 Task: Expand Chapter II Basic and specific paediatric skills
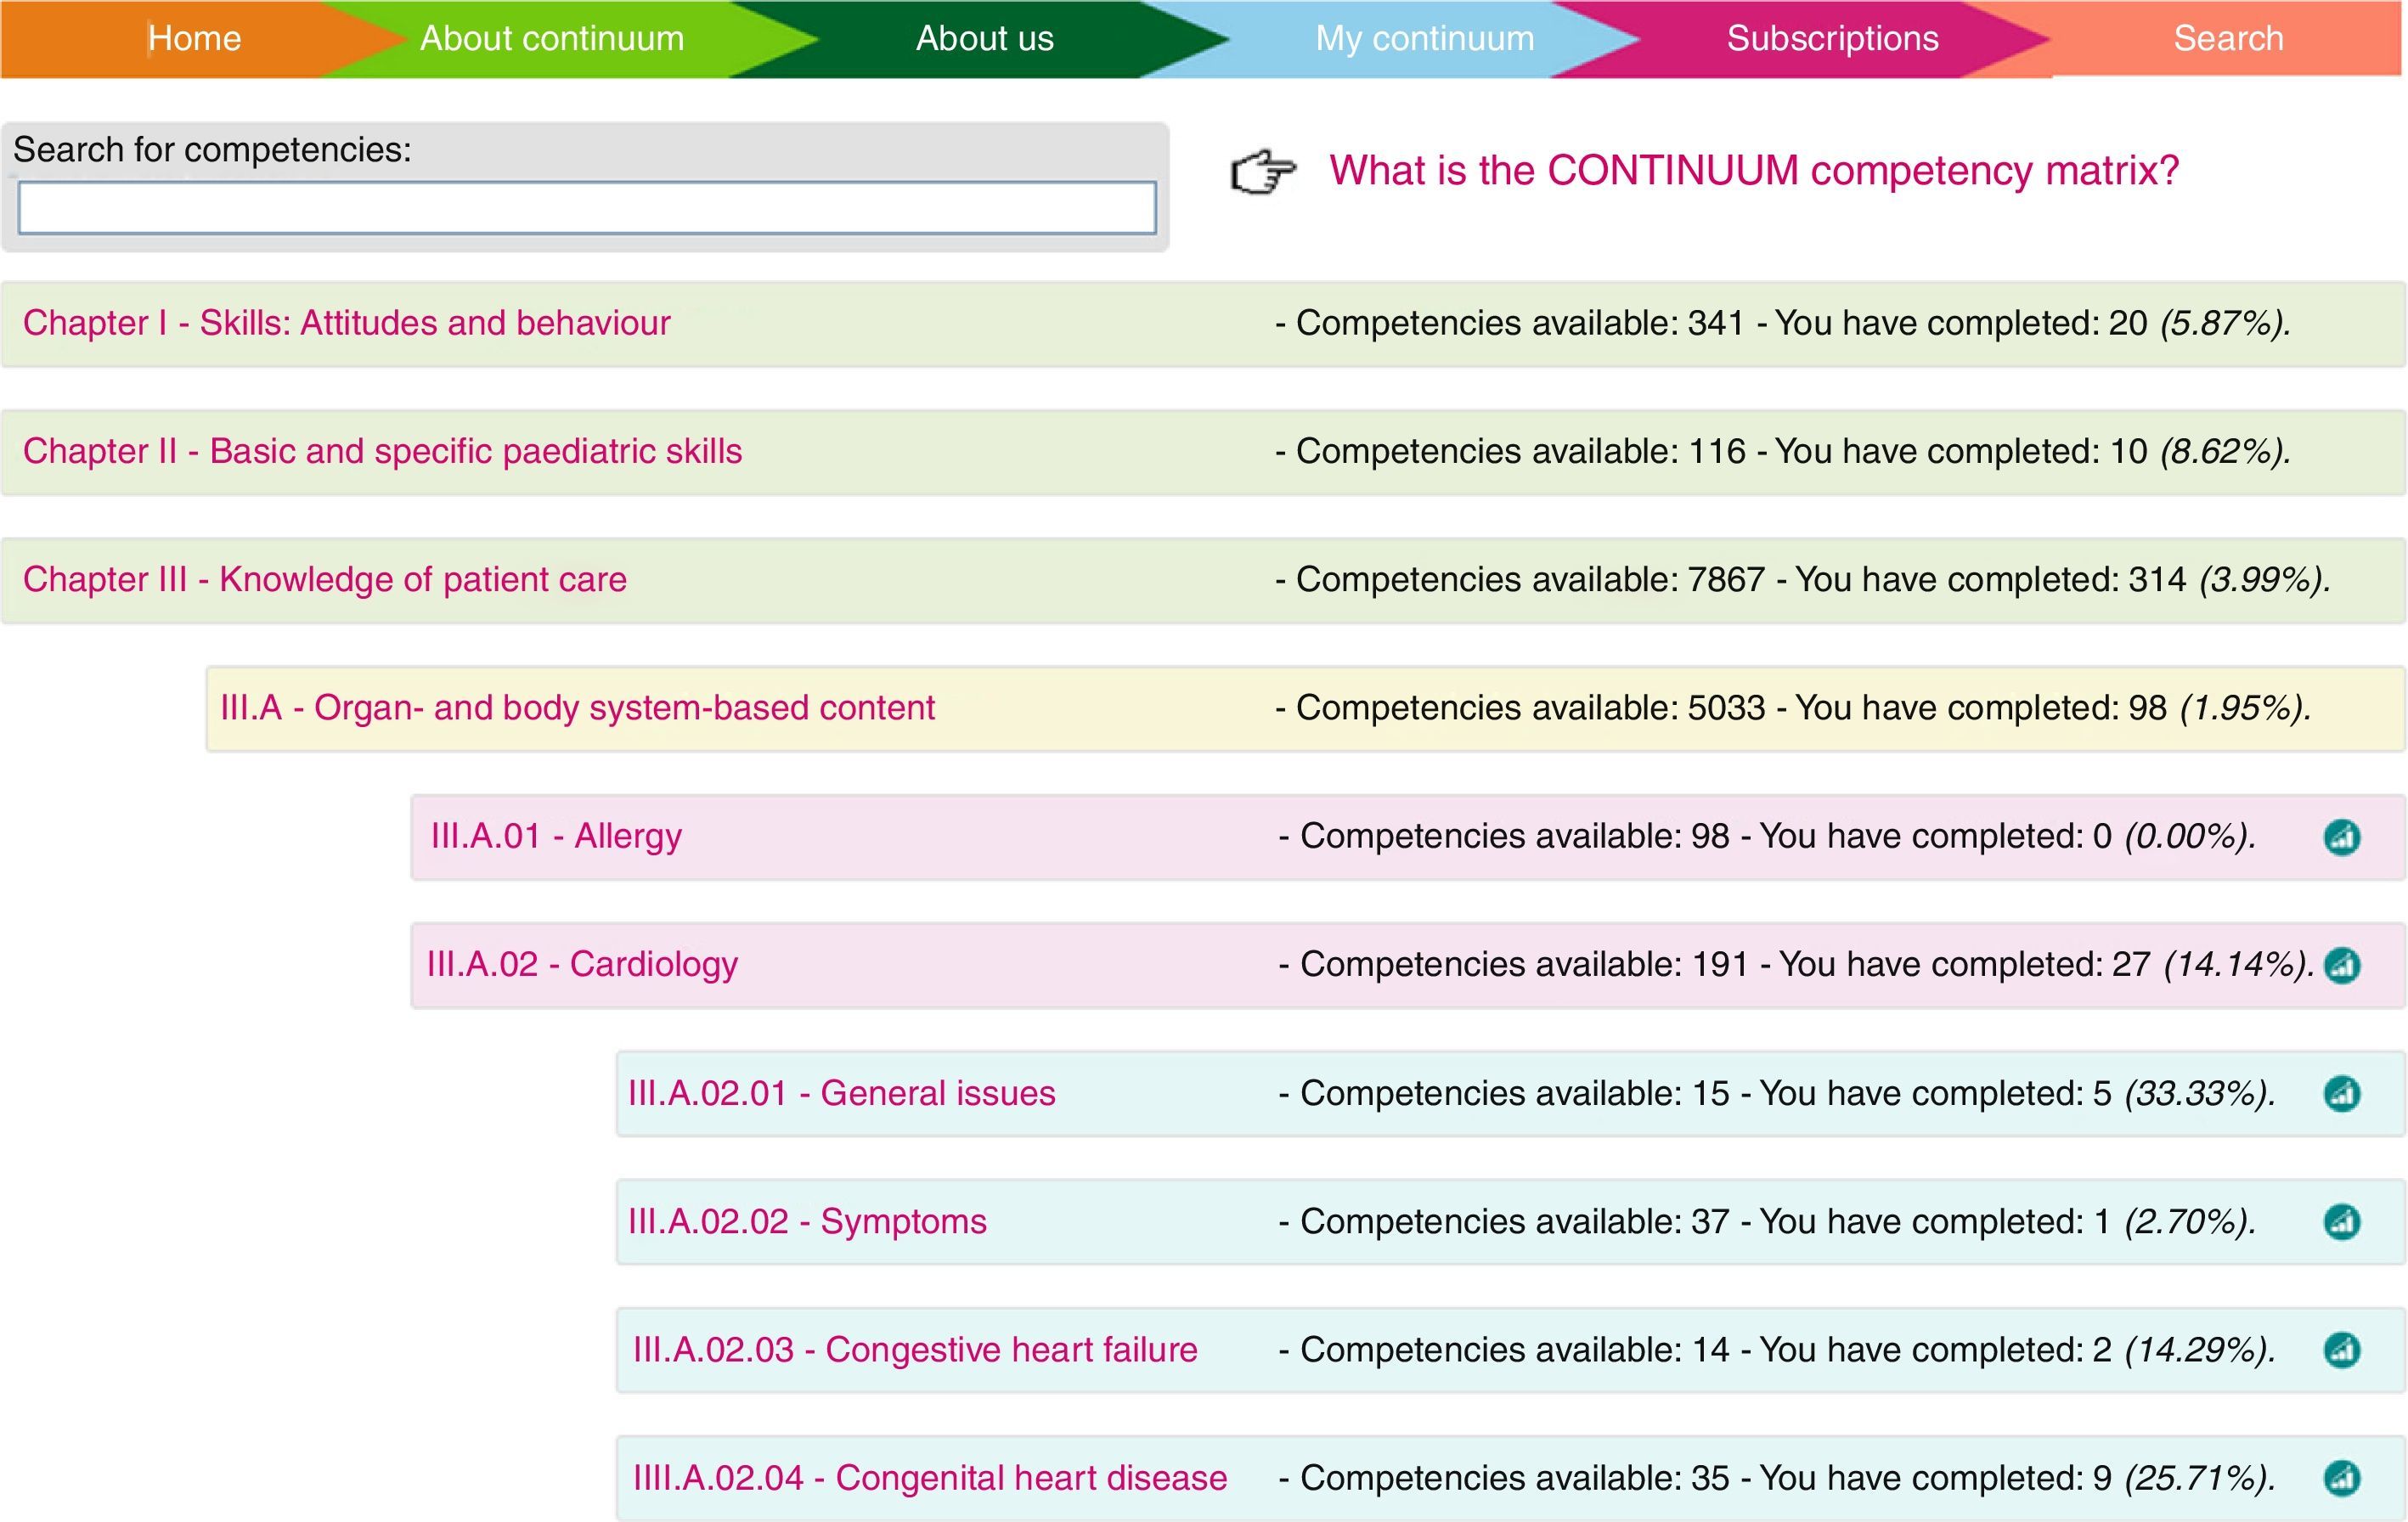[x=382, y=451]
